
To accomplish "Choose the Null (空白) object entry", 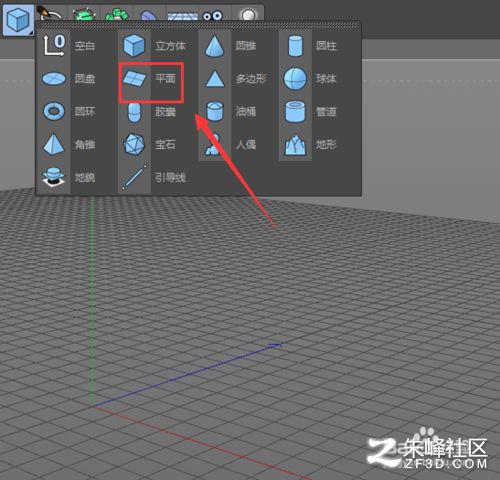I will (x=54, y=46).
